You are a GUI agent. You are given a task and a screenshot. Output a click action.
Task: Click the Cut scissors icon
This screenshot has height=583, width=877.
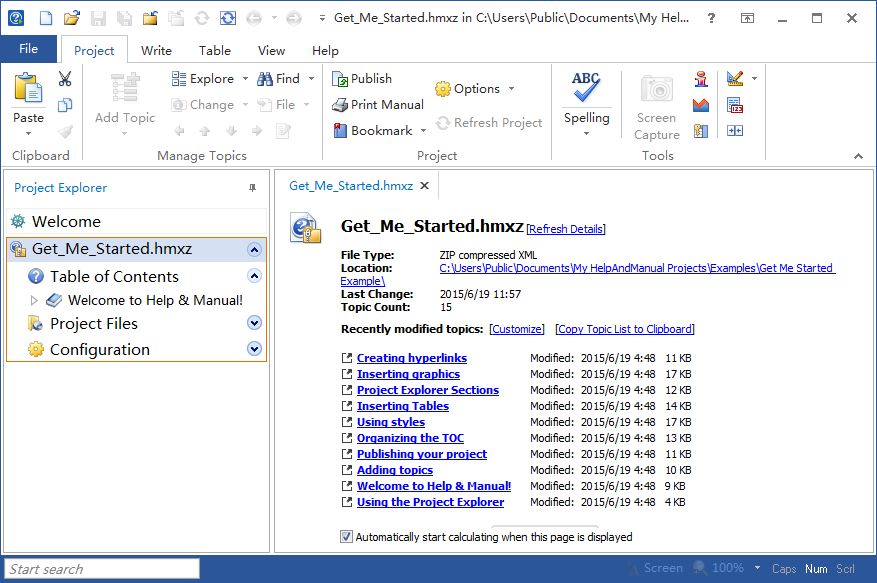65,79
